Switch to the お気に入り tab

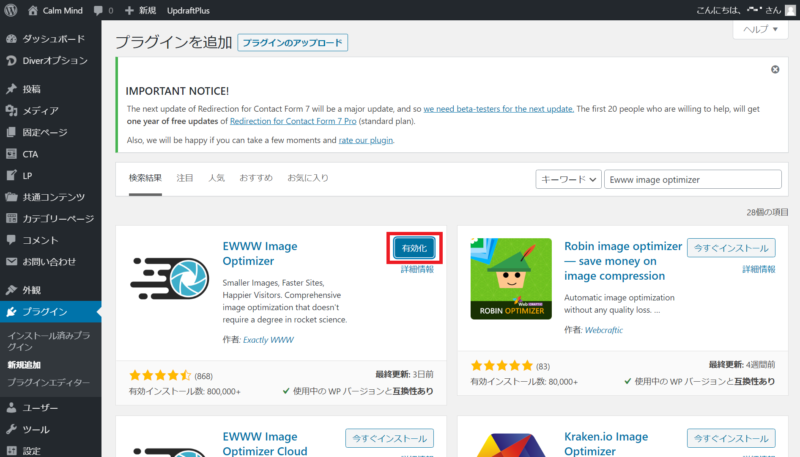(x=308, y=178)
